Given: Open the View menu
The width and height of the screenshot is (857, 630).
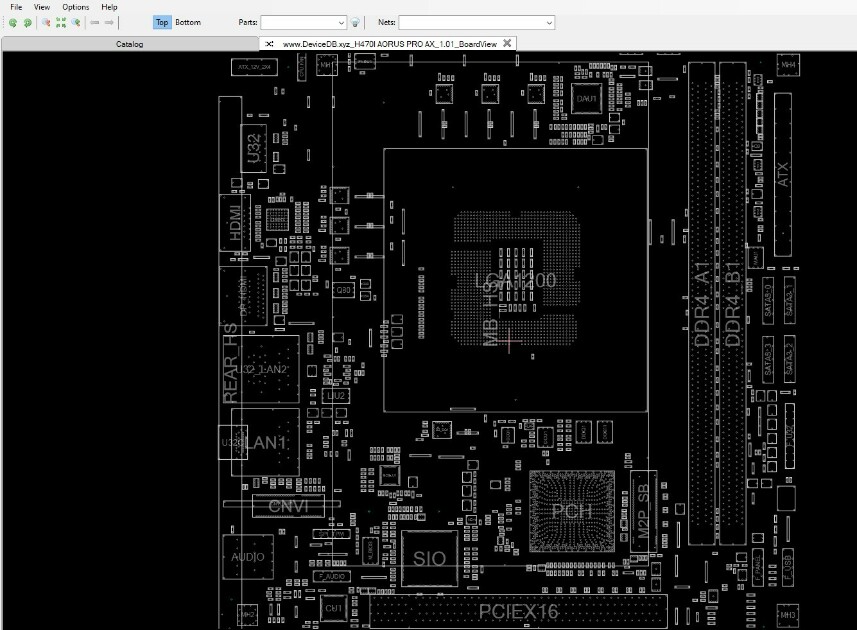Looking at the screenshot, I should click(42, 7).
